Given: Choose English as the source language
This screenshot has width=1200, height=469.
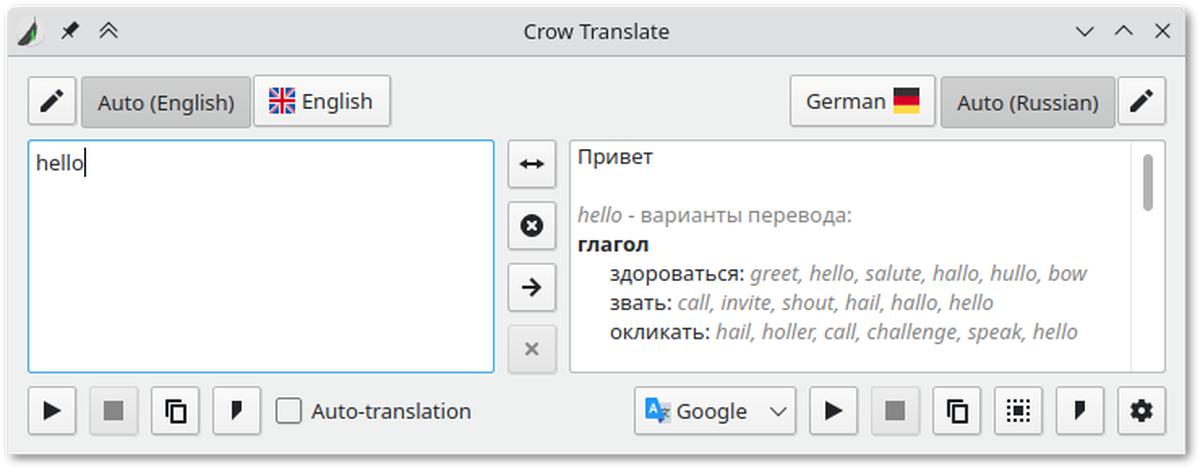Looking at the screenshot, I should (321, 101).
